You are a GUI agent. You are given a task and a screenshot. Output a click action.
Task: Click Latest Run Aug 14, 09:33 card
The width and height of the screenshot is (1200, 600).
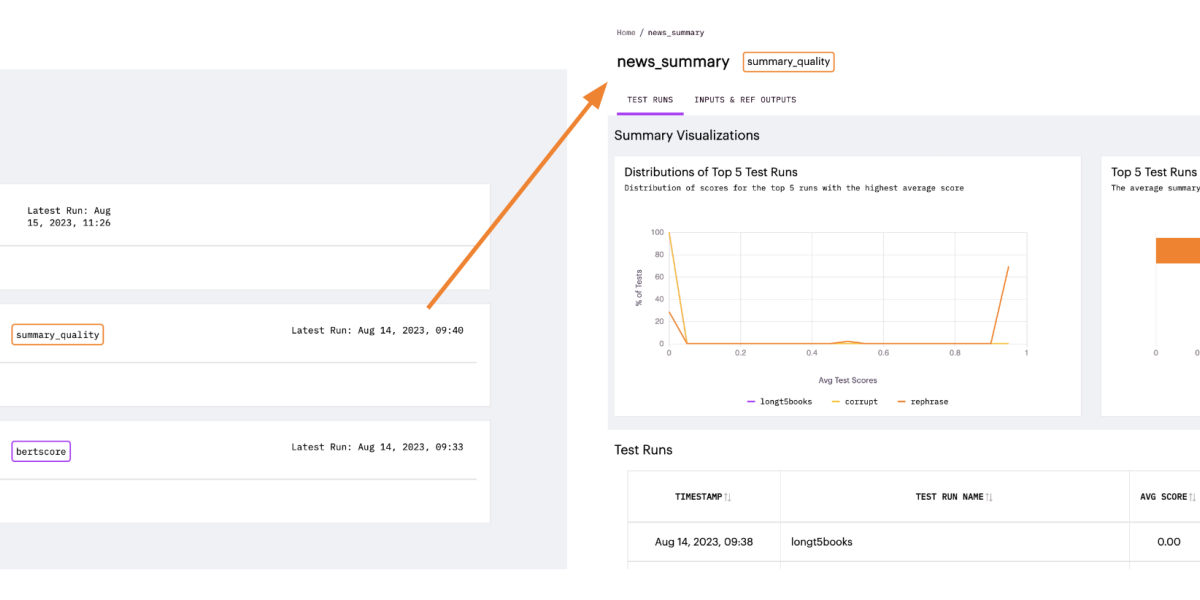(x=245, y=471)
